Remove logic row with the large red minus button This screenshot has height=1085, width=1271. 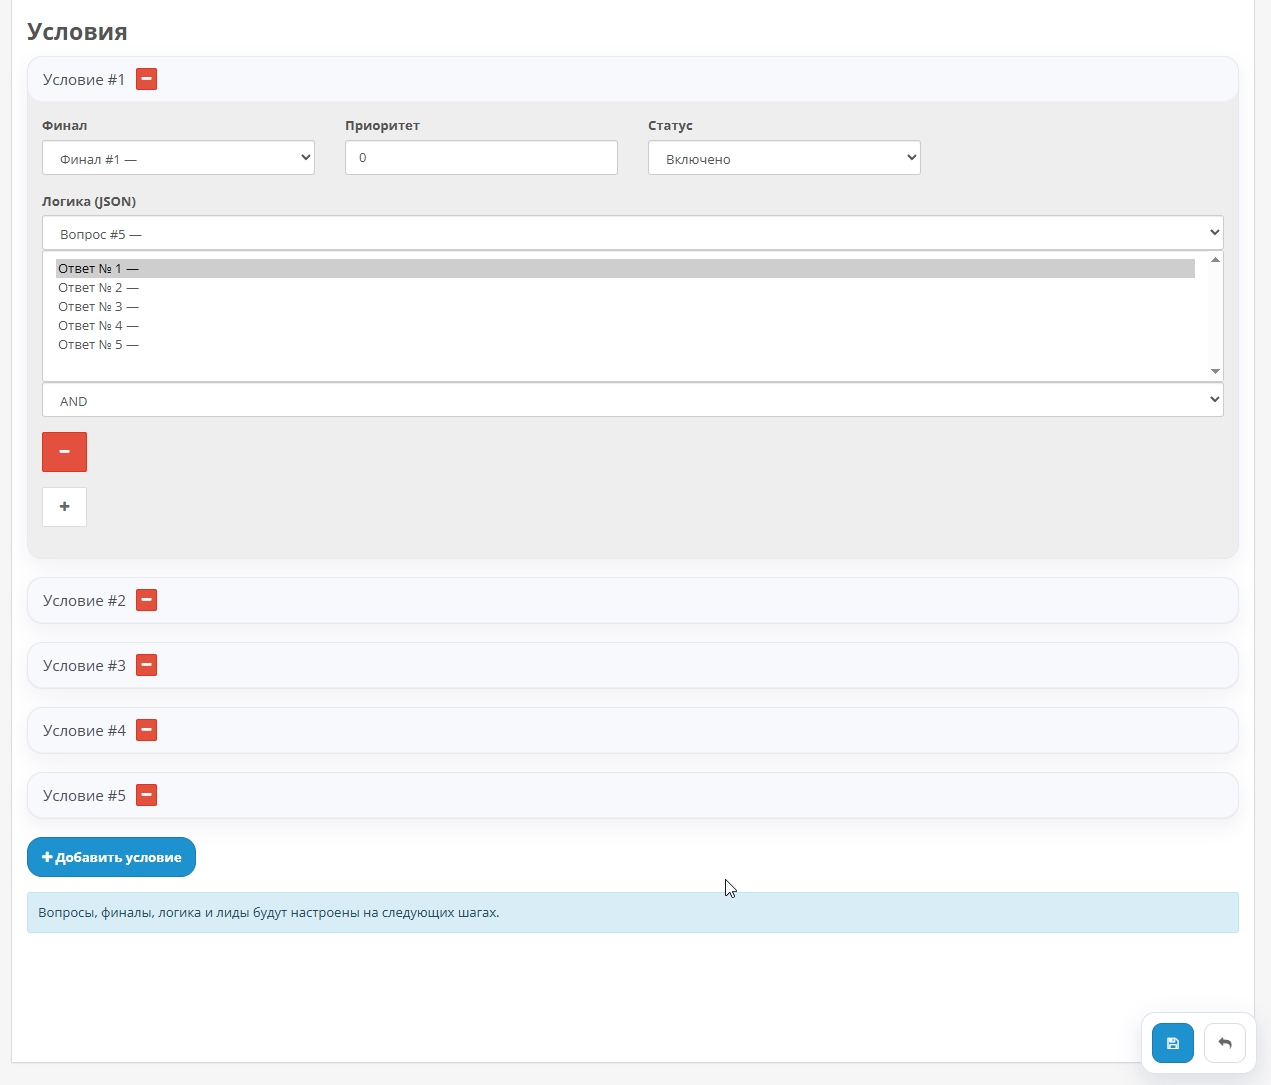(64, 452)
